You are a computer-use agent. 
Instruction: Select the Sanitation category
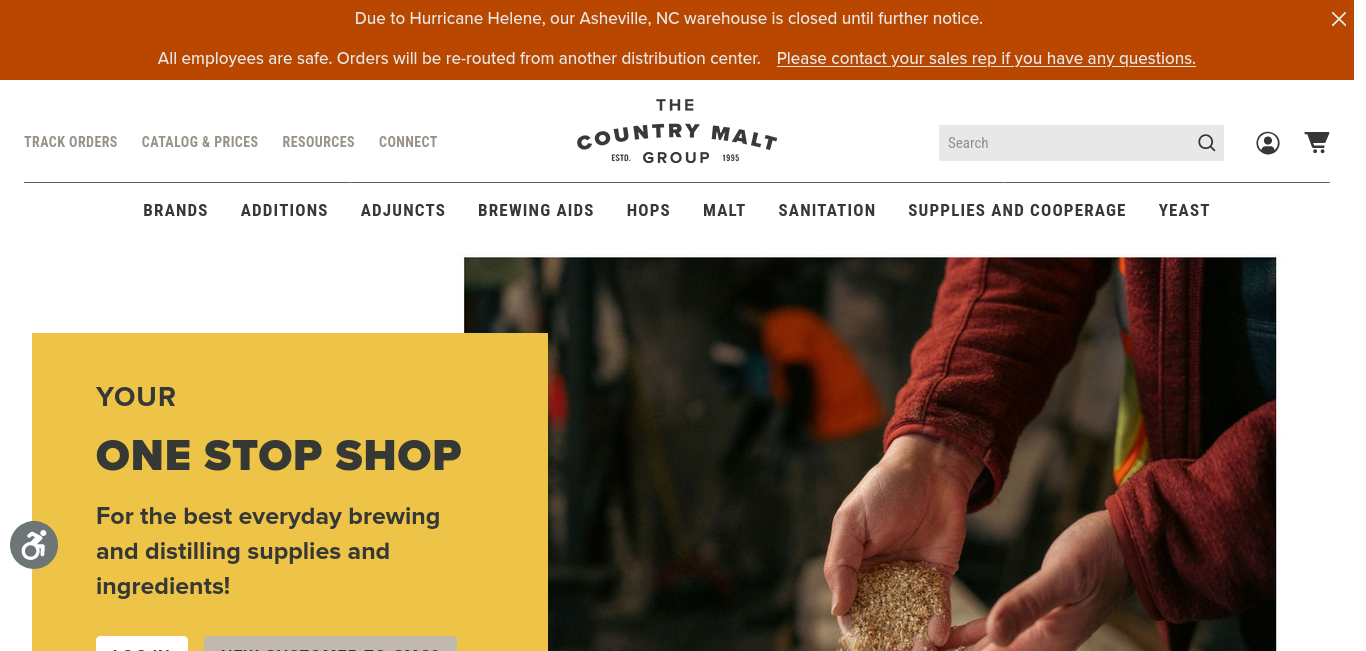click(827, 210)
